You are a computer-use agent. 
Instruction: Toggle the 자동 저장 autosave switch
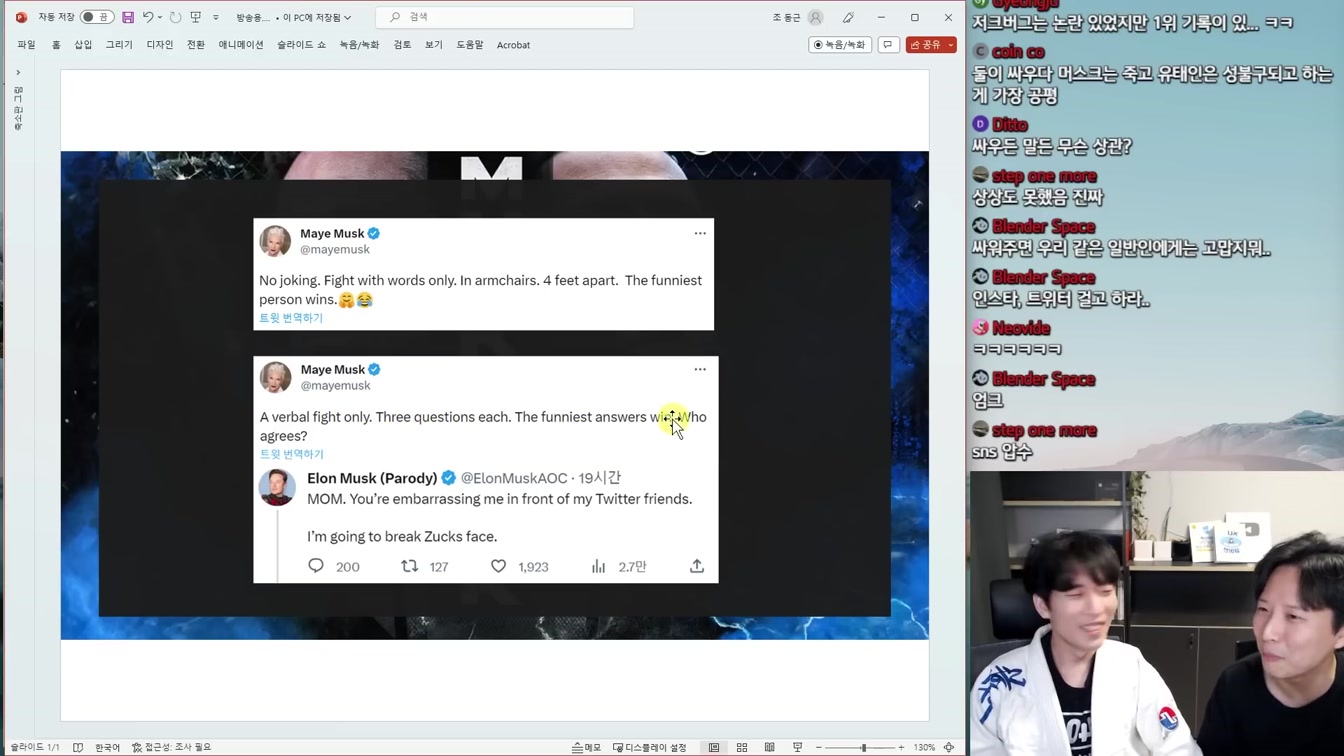pos(97,17)
